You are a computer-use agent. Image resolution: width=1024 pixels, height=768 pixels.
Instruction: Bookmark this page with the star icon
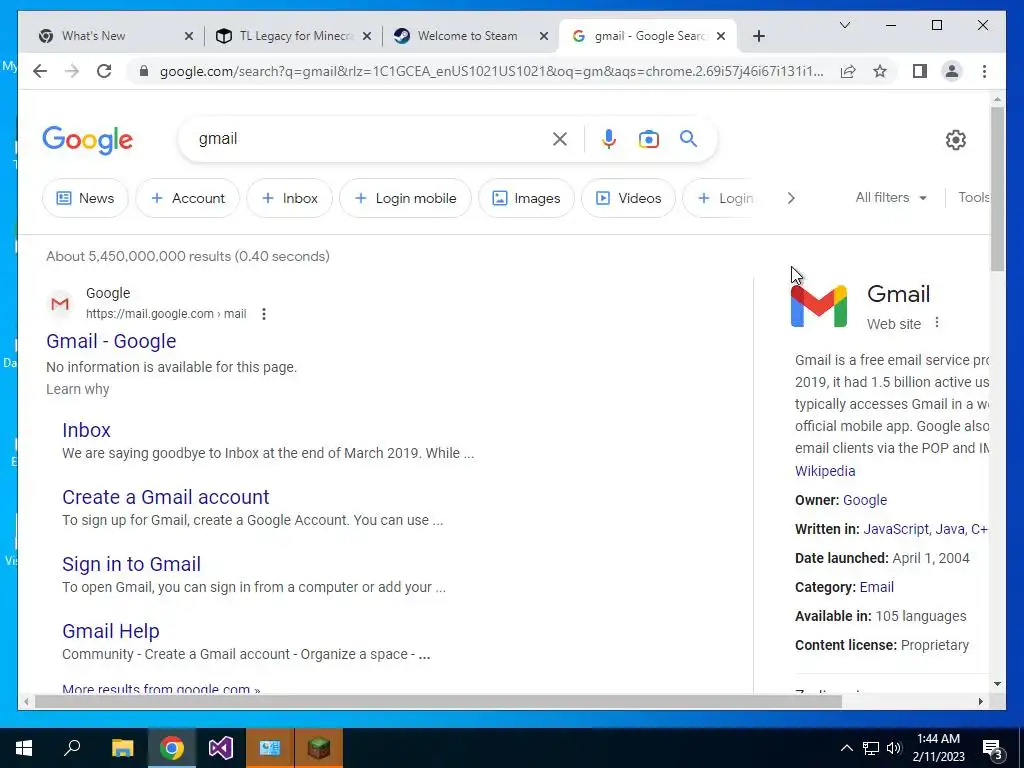coord(880,71)
